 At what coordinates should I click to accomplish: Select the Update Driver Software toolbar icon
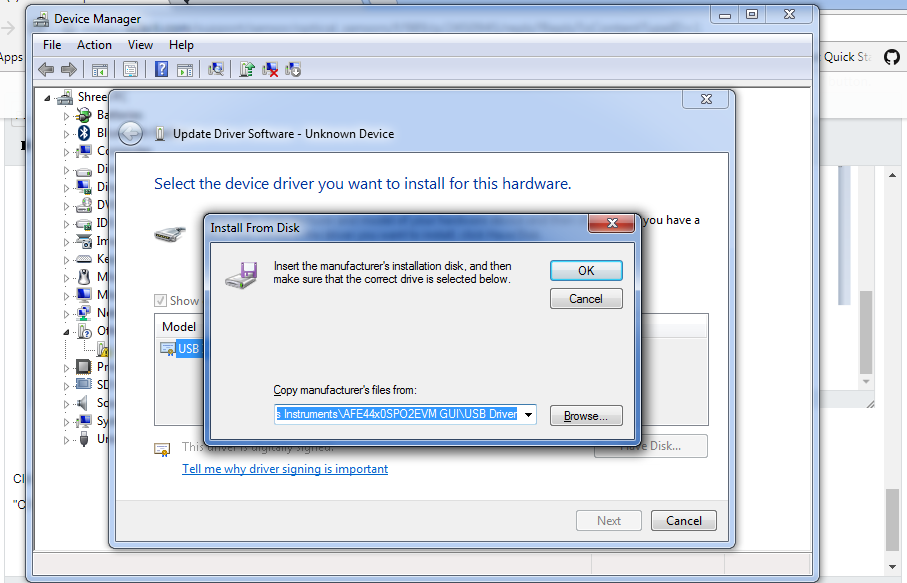[245, 69]
